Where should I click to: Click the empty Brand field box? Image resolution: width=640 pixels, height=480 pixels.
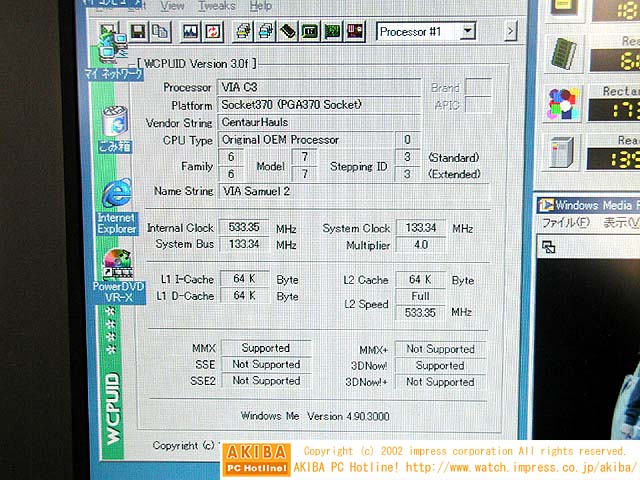click(478, 87)
